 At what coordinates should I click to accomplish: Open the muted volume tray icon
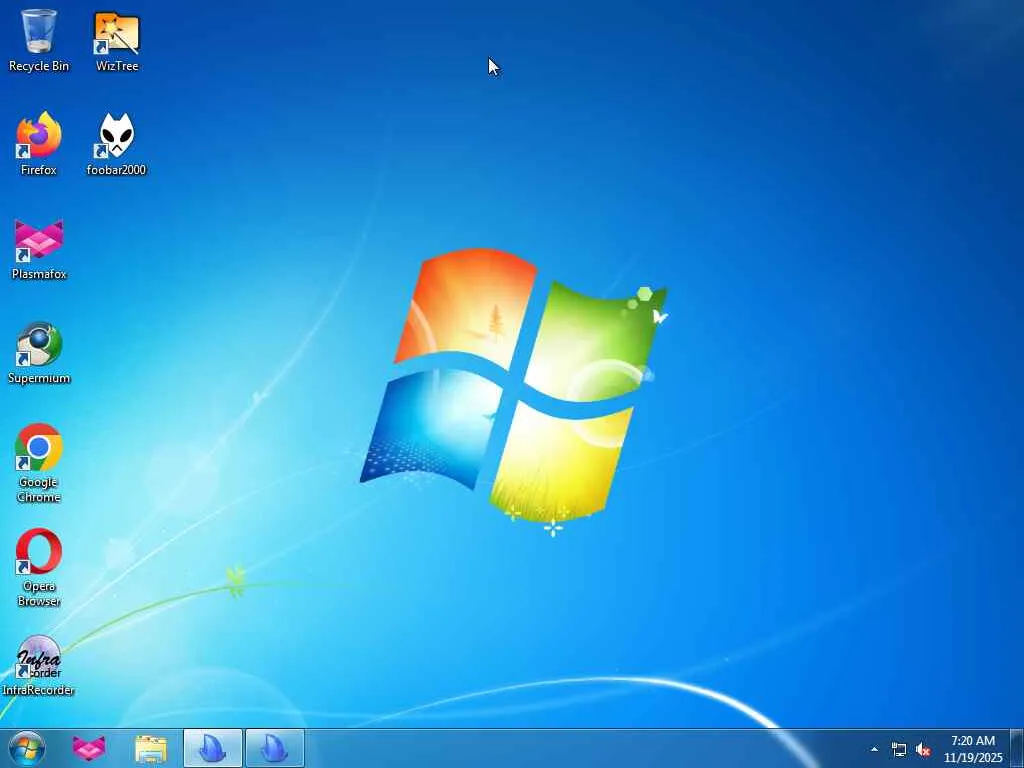click(x=923, y=750)
